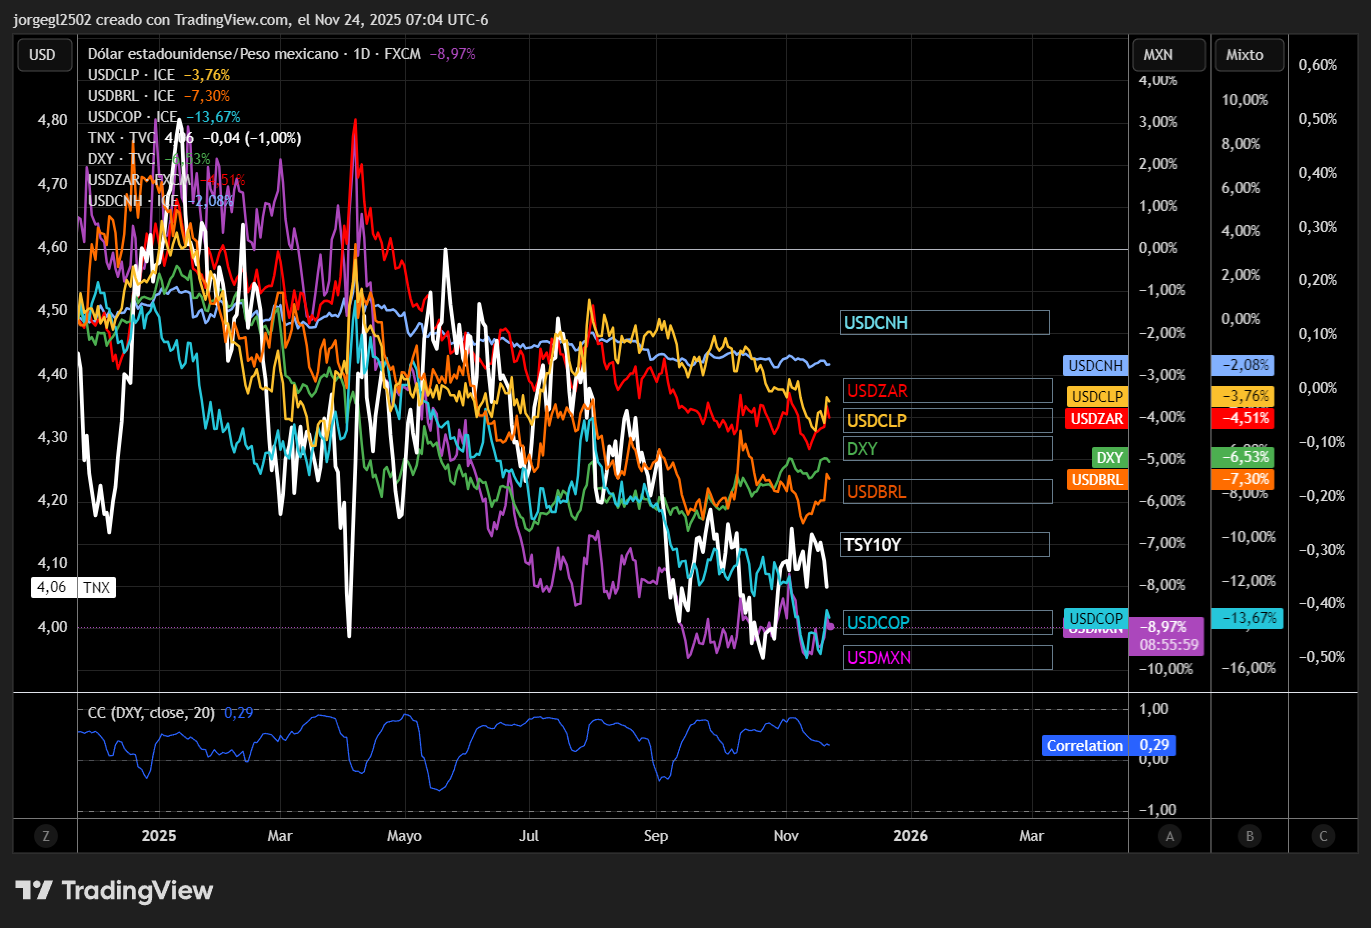Click the 10,00% value on Mixto scale
1371x928 pixels.
tap(1244, 100)
